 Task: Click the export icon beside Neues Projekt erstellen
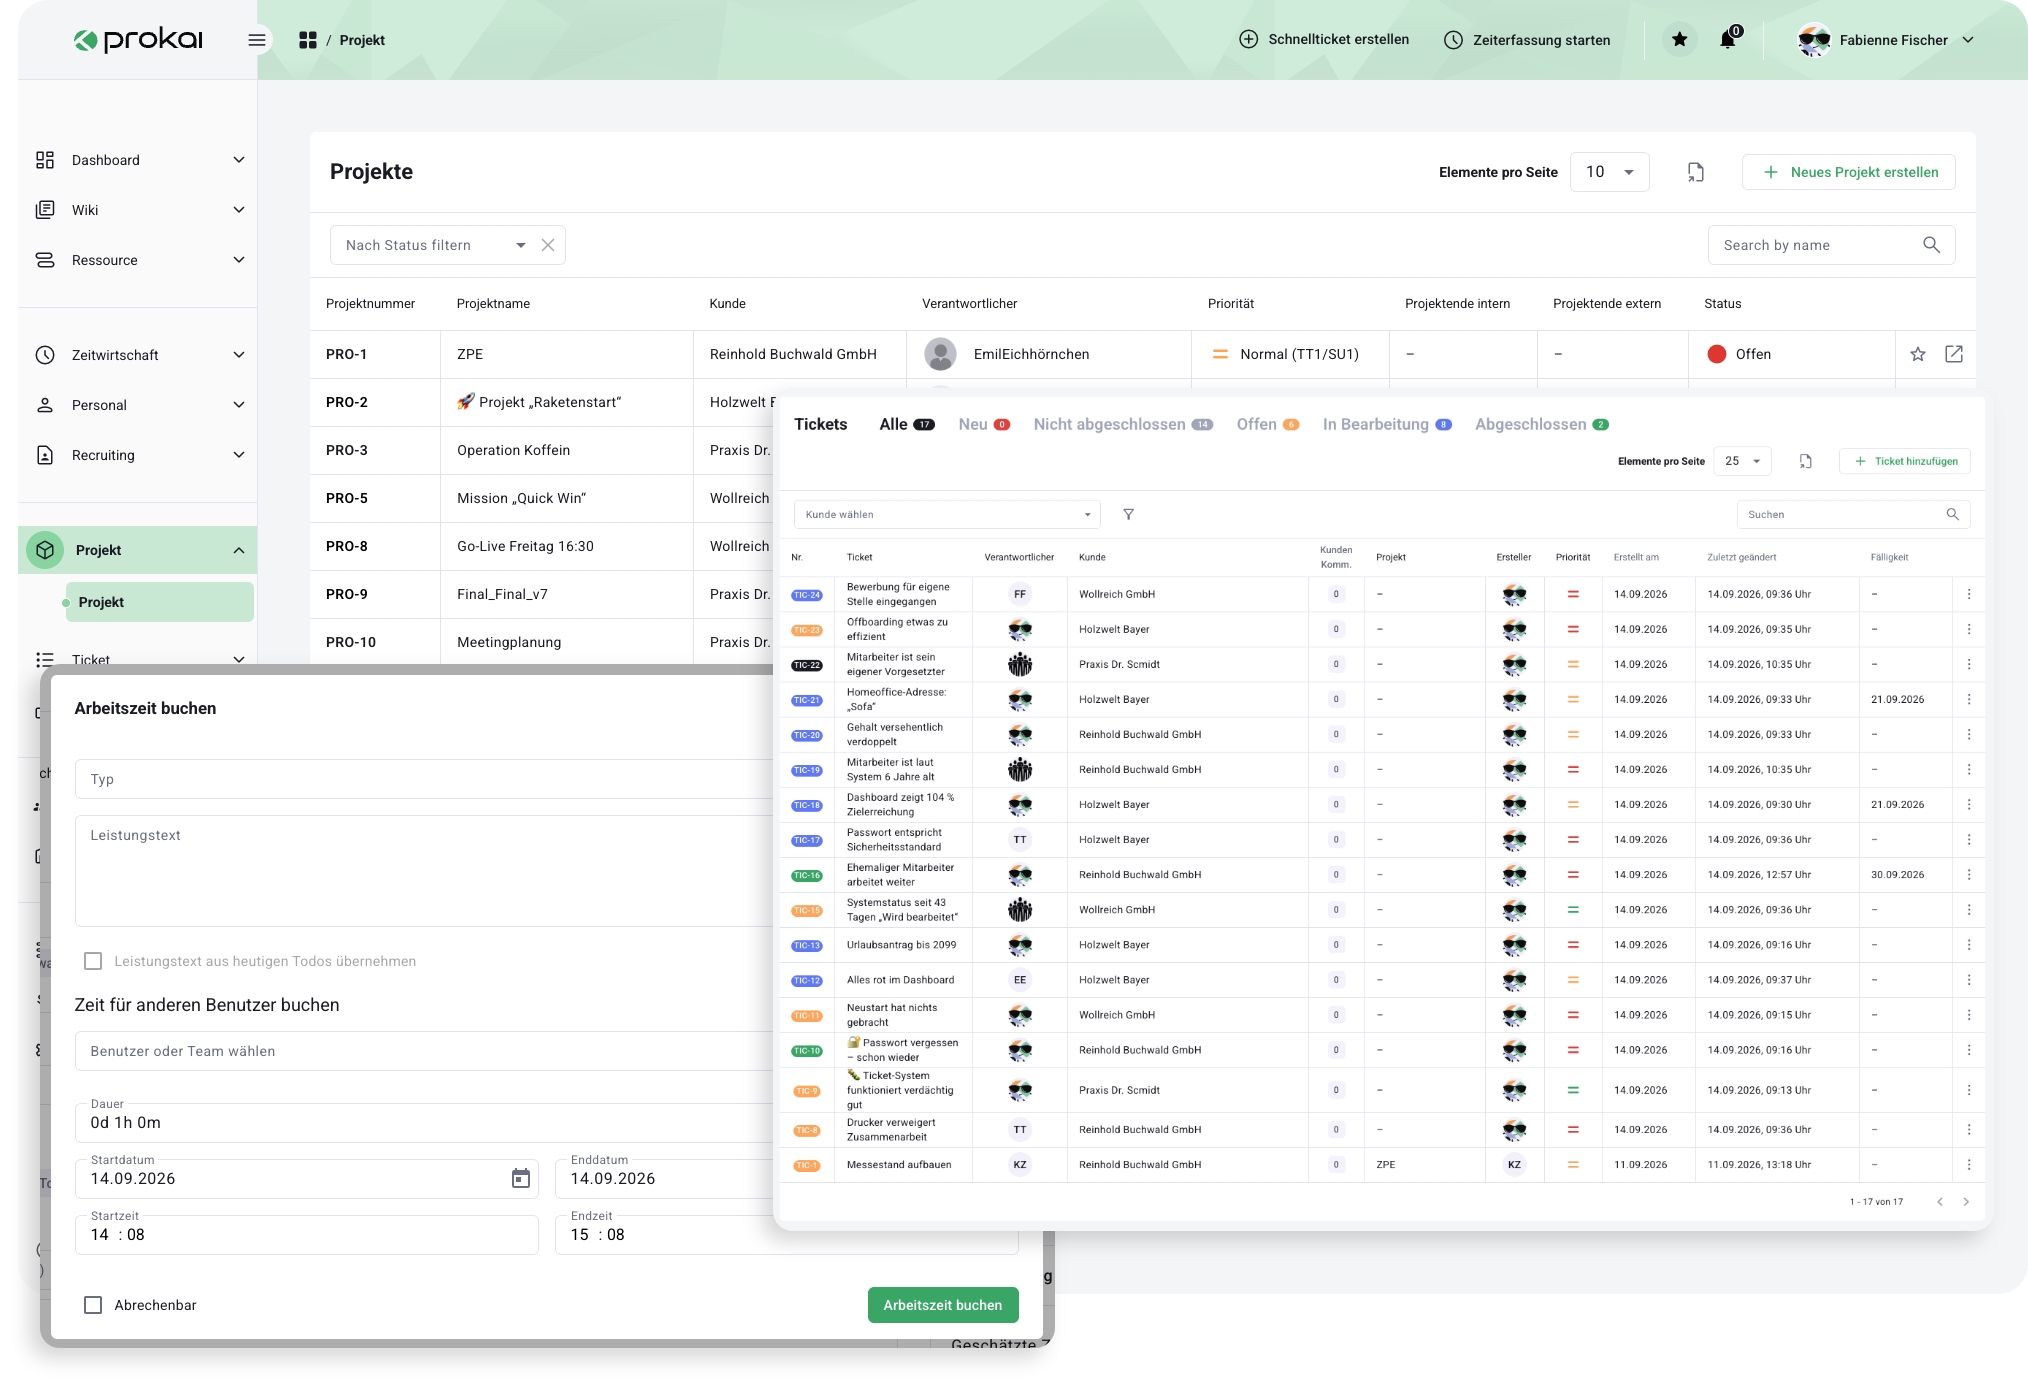(1695, 172)
